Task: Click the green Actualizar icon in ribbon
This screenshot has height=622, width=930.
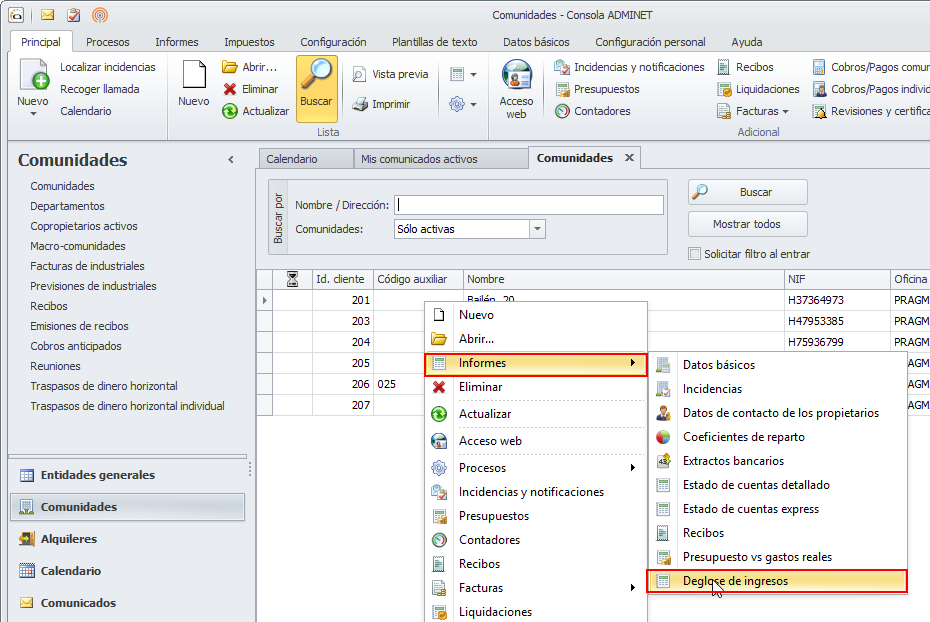Action: [230, 111]
